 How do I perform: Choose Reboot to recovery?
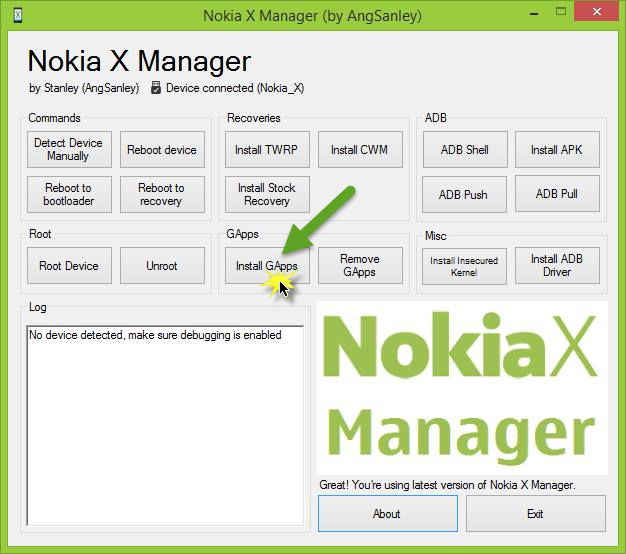click(x=162, y=194)
